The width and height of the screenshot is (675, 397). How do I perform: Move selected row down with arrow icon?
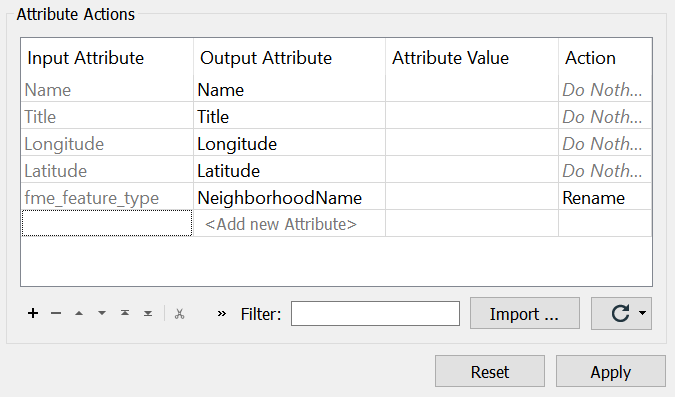(x=102, y=313)
